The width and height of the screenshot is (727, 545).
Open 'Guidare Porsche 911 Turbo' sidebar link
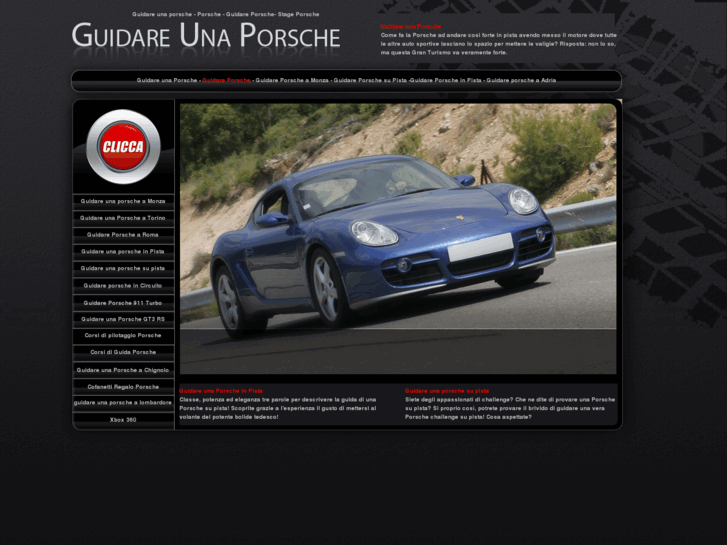[x=123, y=303]
